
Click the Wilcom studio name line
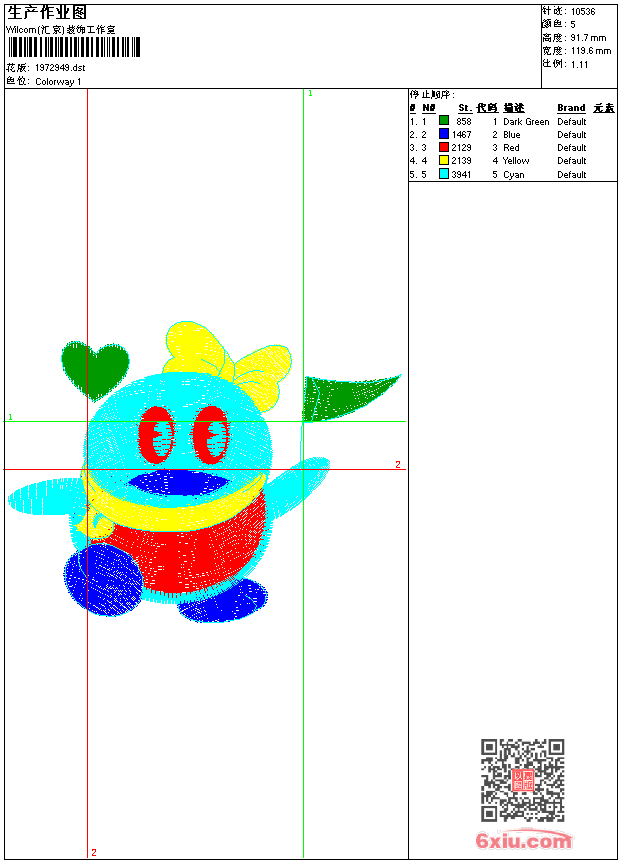(61, 30)
